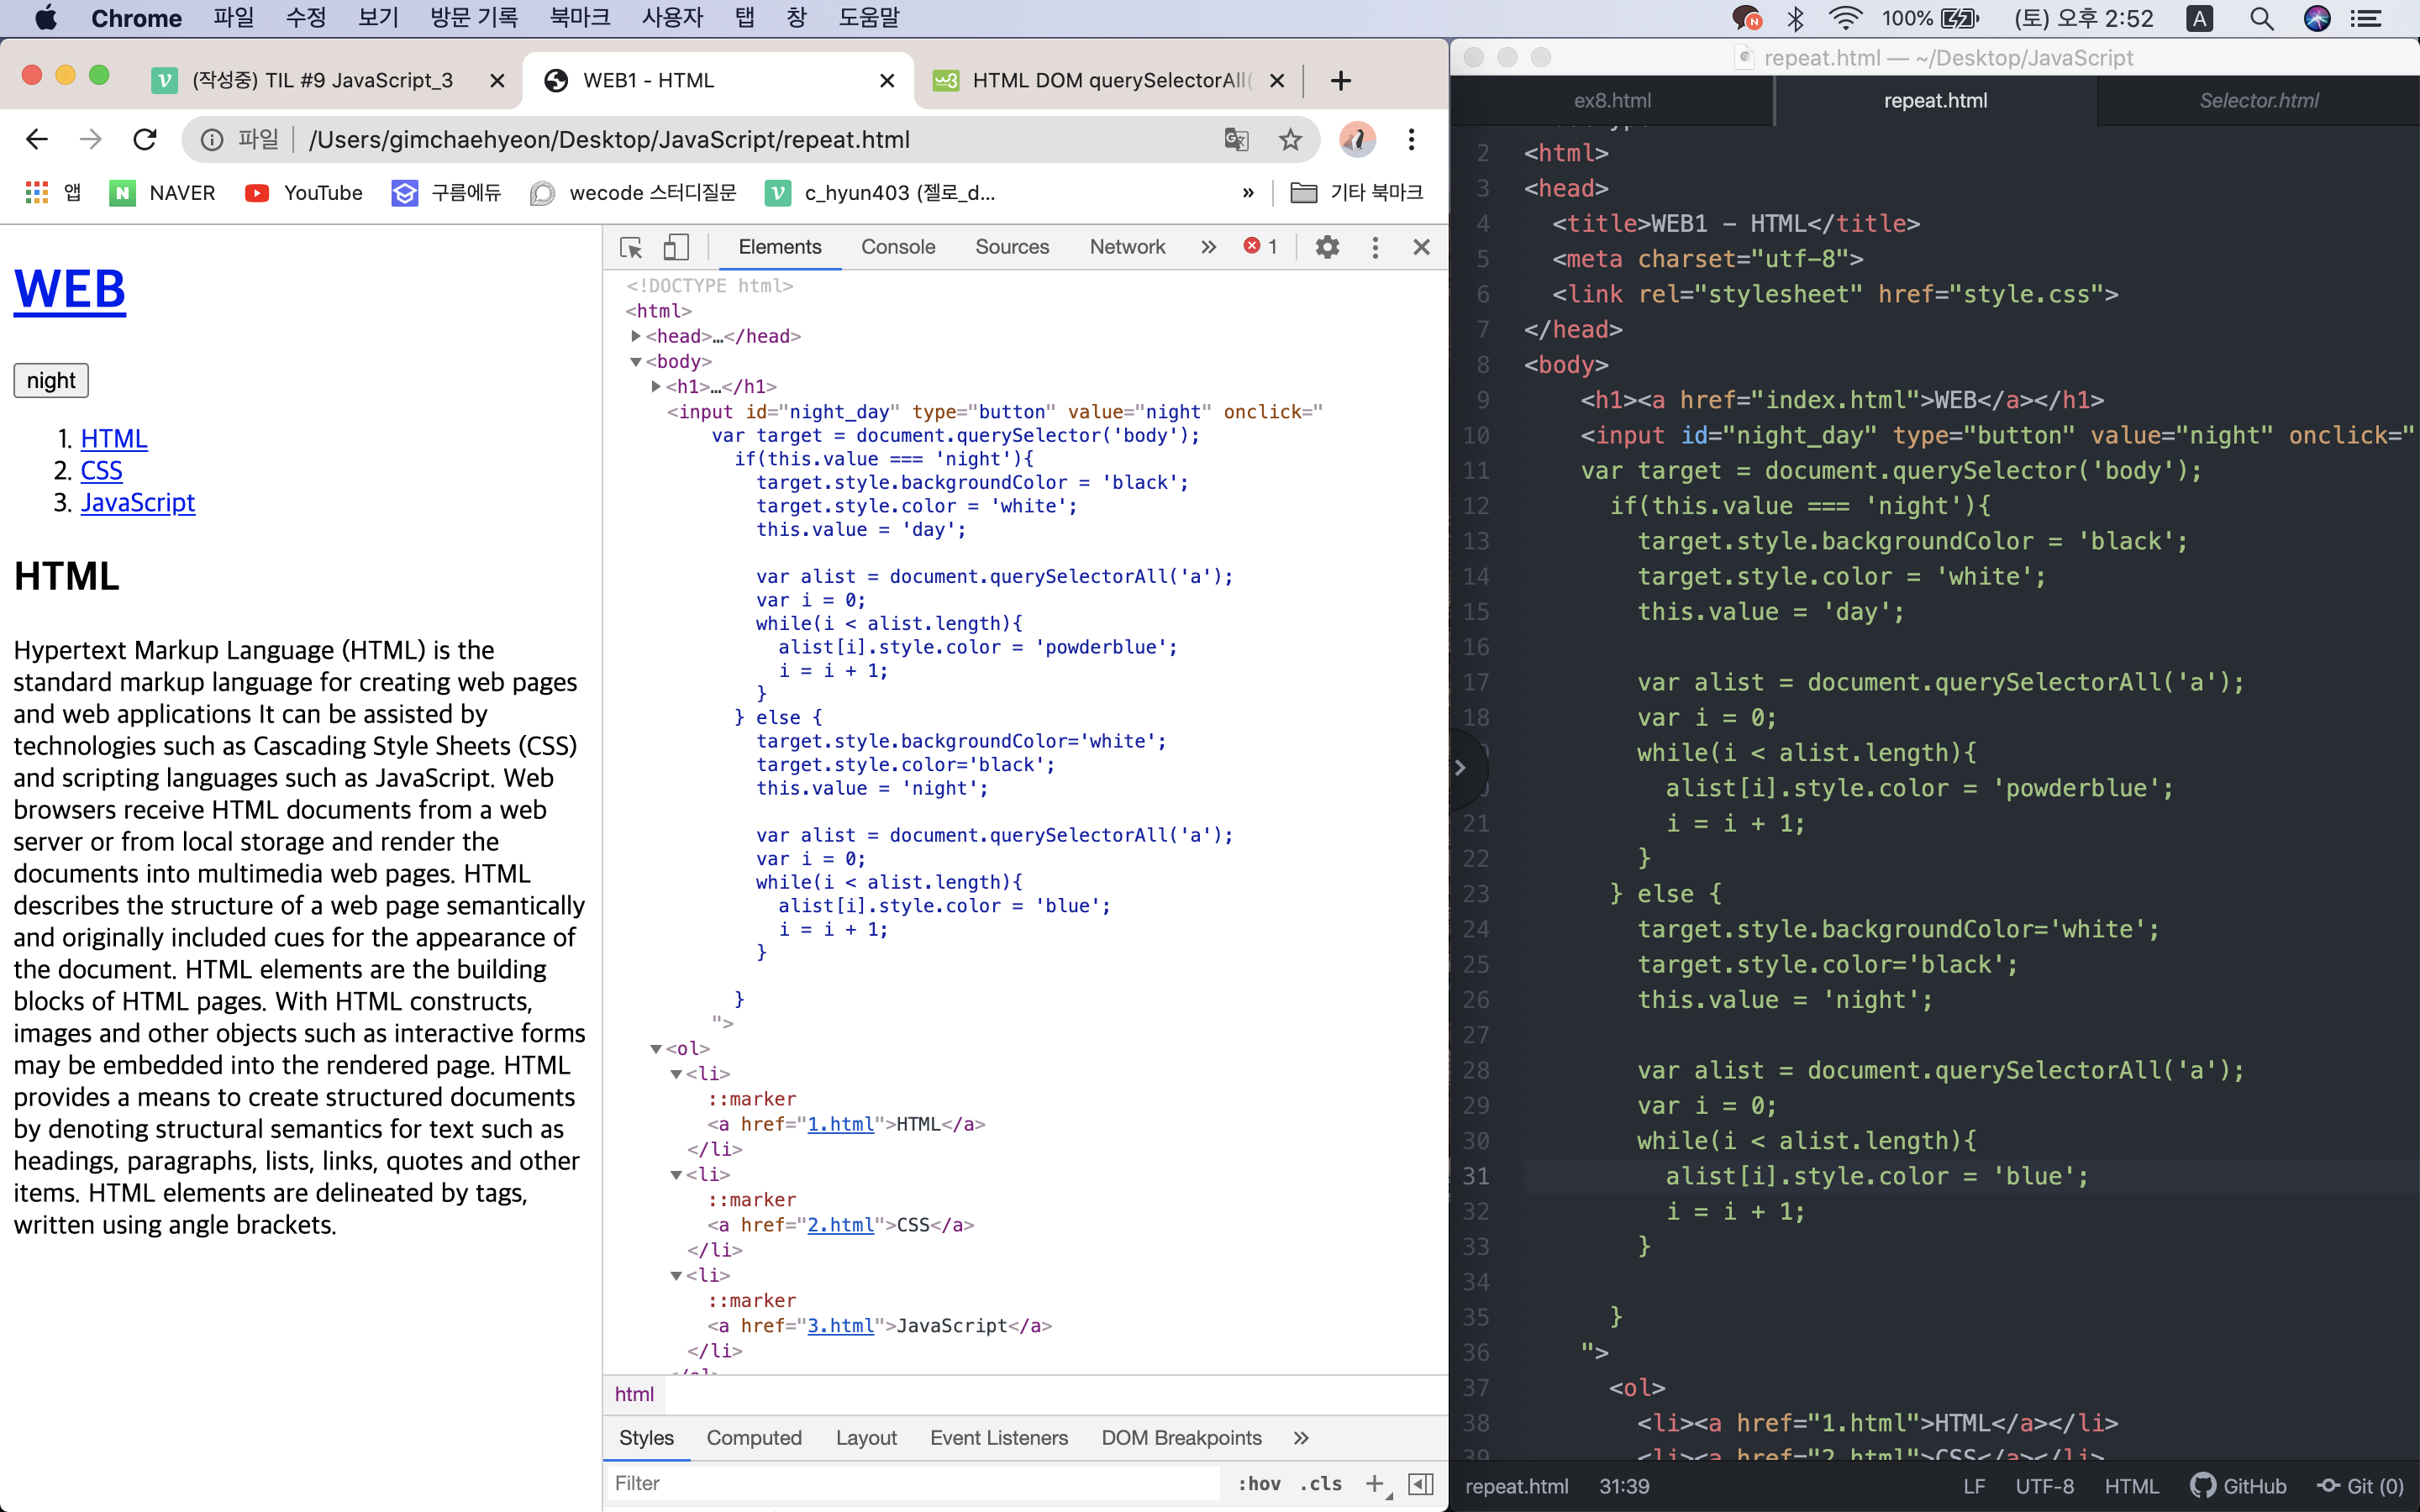Toggle the device toolbar icon
This screenshot has width=2420, height=1512.
click(x=677, y=247)
